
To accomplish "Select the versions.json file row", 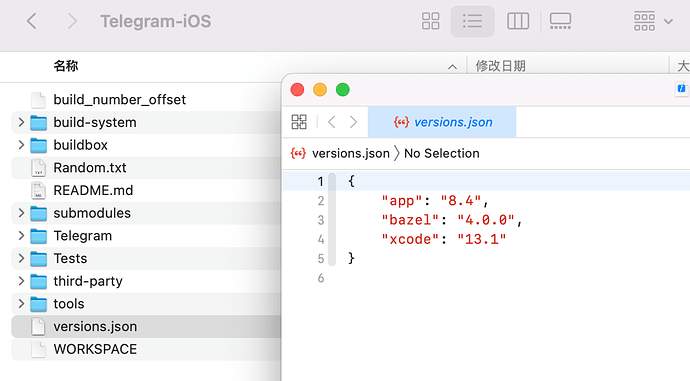I will tap(146, 326).
